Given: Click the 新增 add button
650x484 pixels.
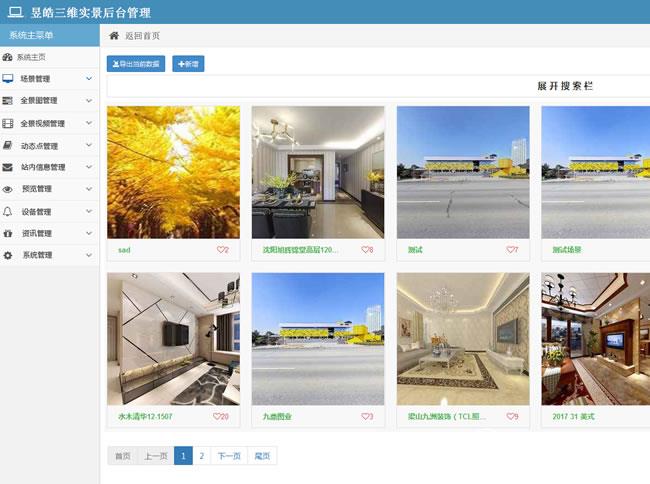Looking at the screenshot, I should (188, 63).
